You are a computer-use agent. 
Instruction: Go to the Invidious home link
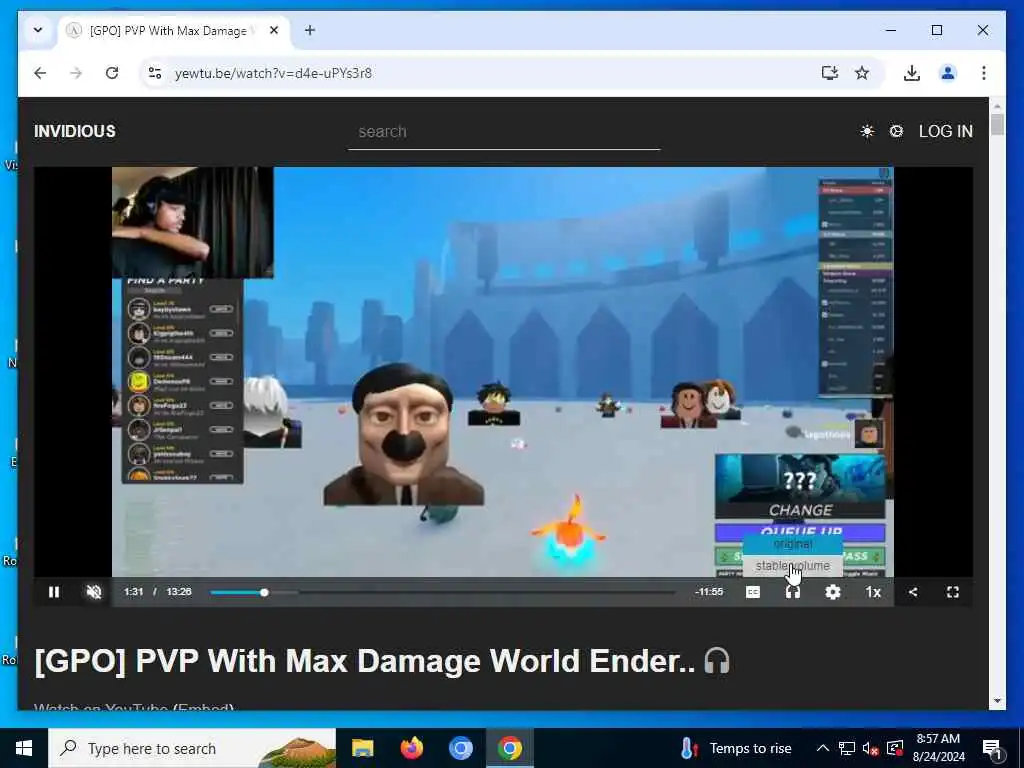(74, 131)
